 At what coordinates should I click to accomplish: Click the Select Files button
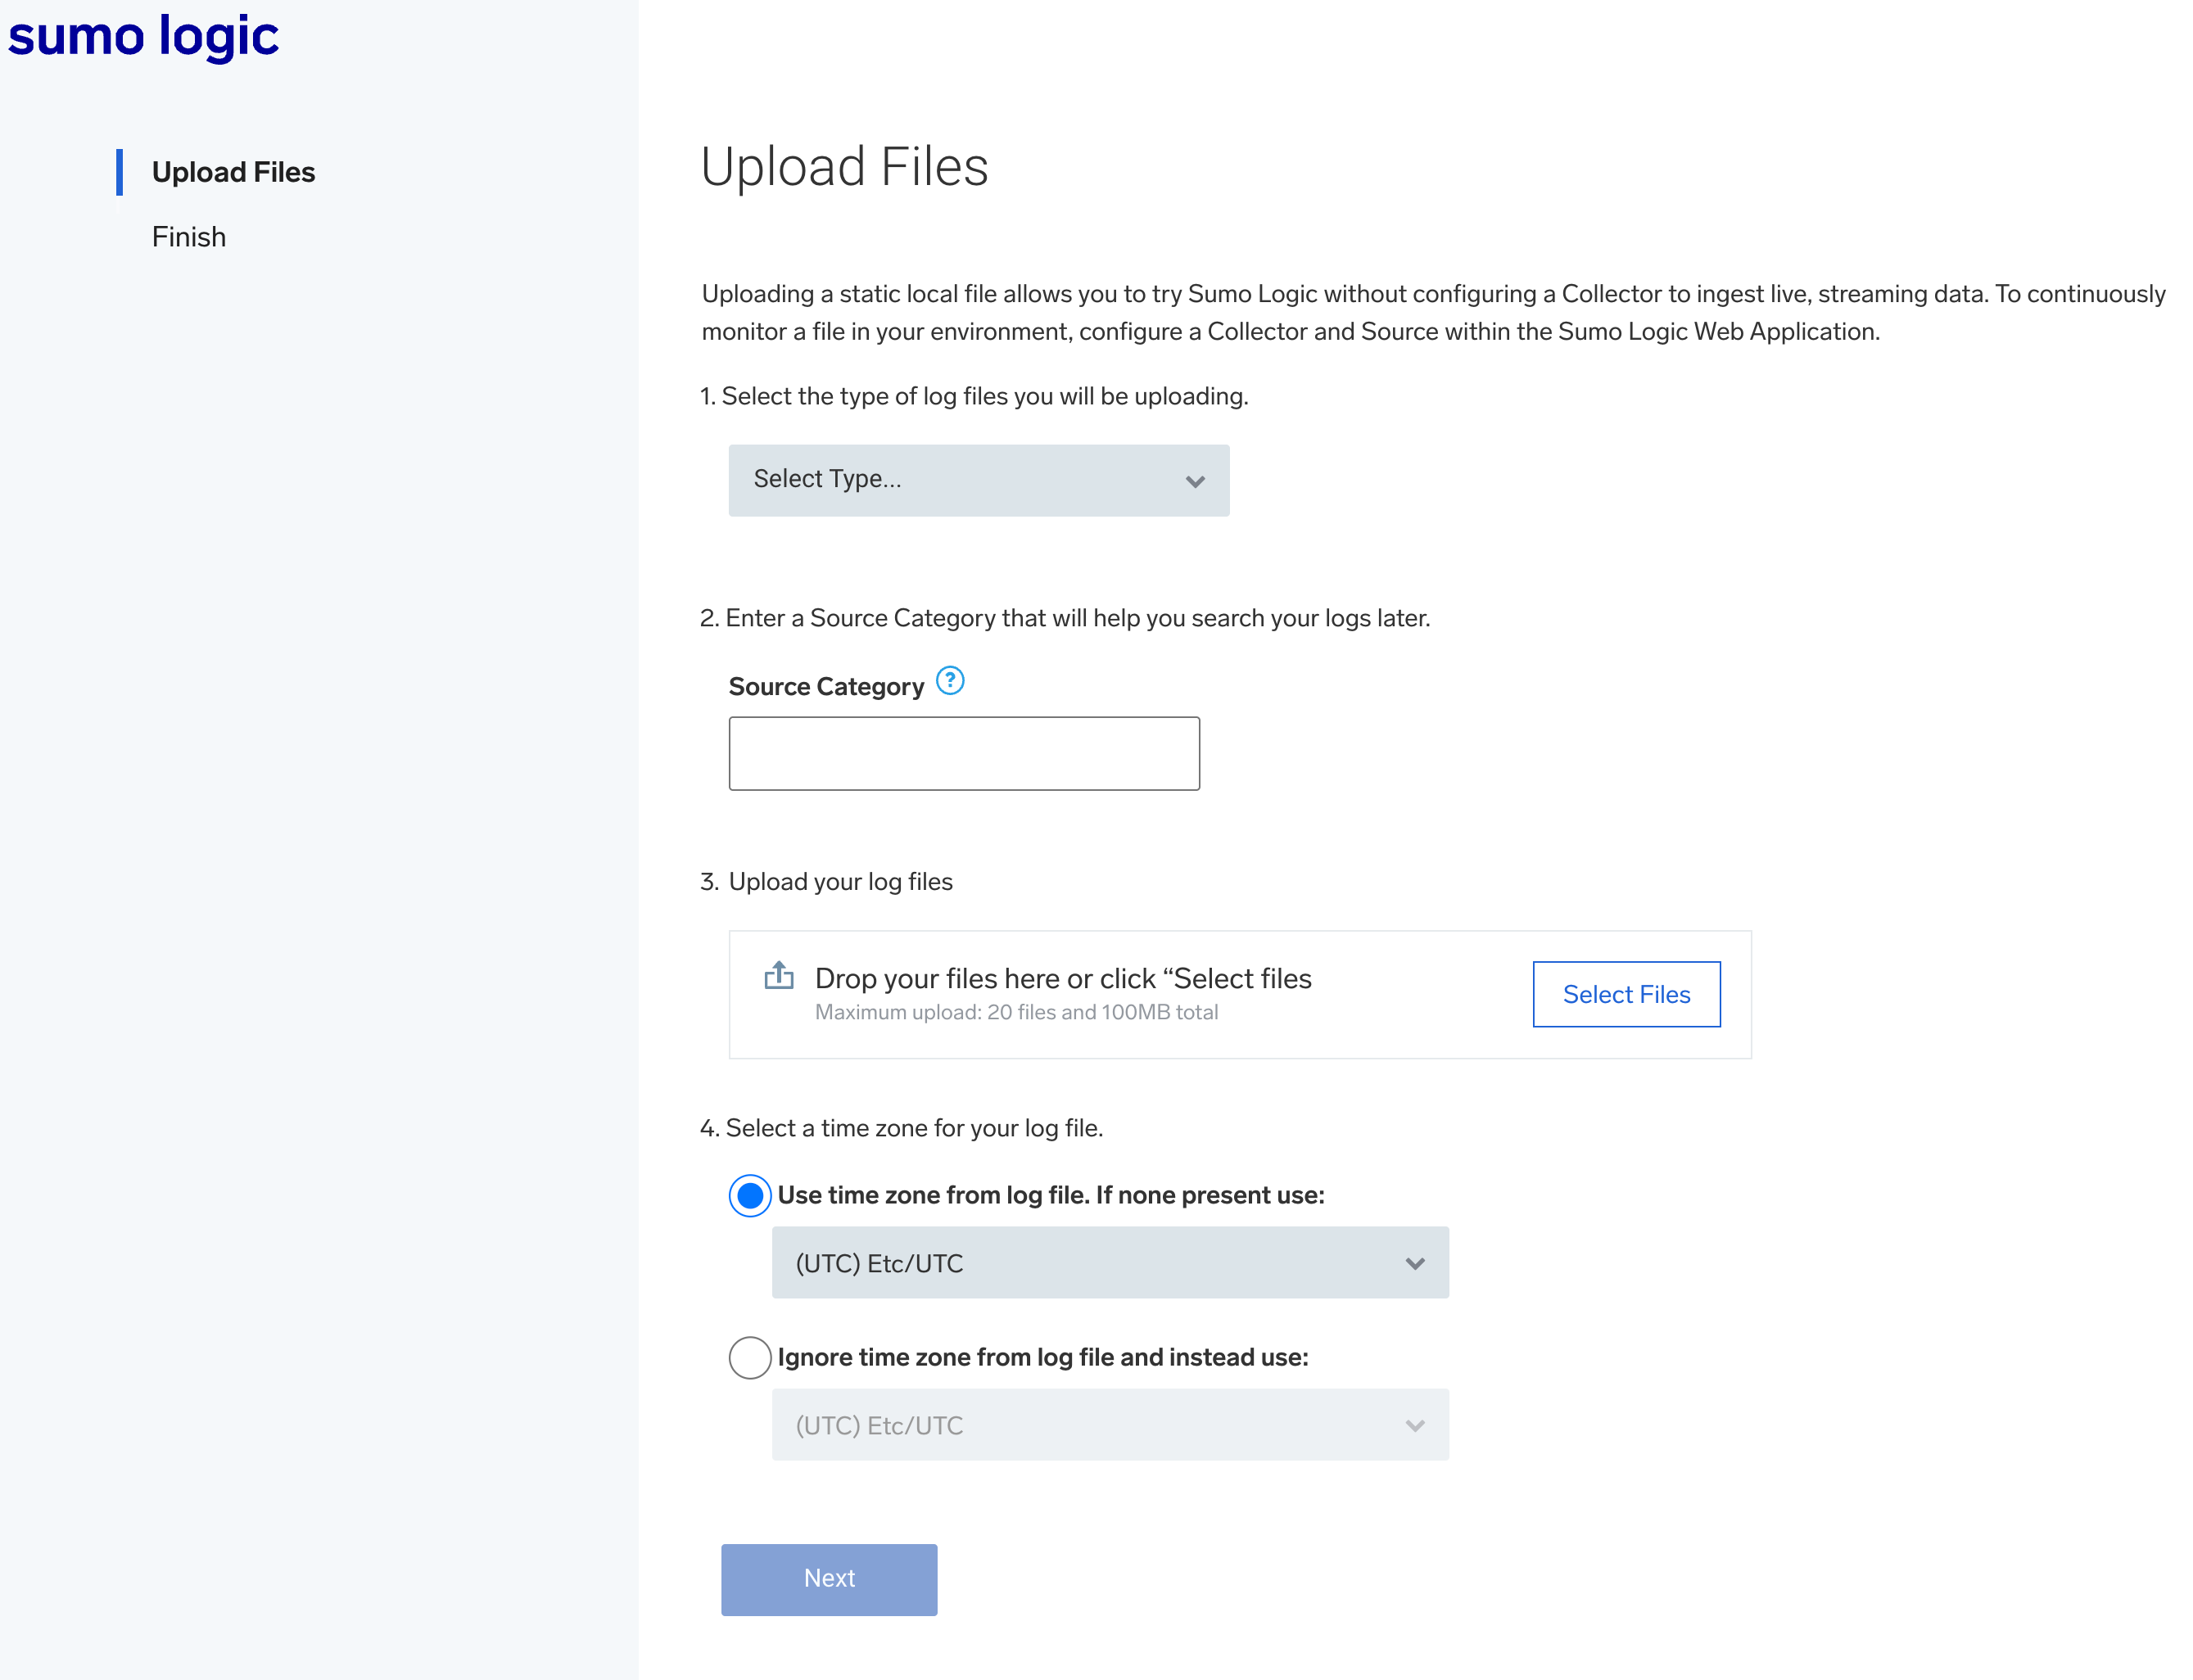pyautogui.click(x=1625, y=994)
